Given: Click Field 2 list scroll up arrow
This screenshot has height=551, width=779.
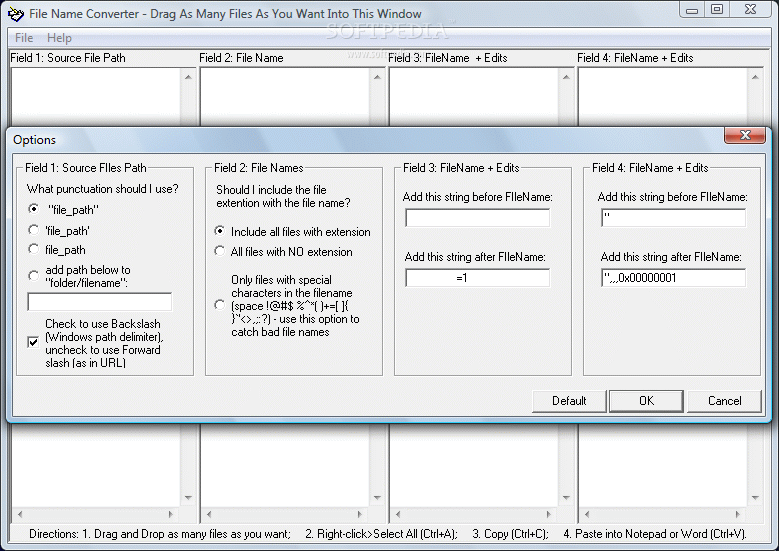Looking at the screenshot, I should click(x=377, y=77).
